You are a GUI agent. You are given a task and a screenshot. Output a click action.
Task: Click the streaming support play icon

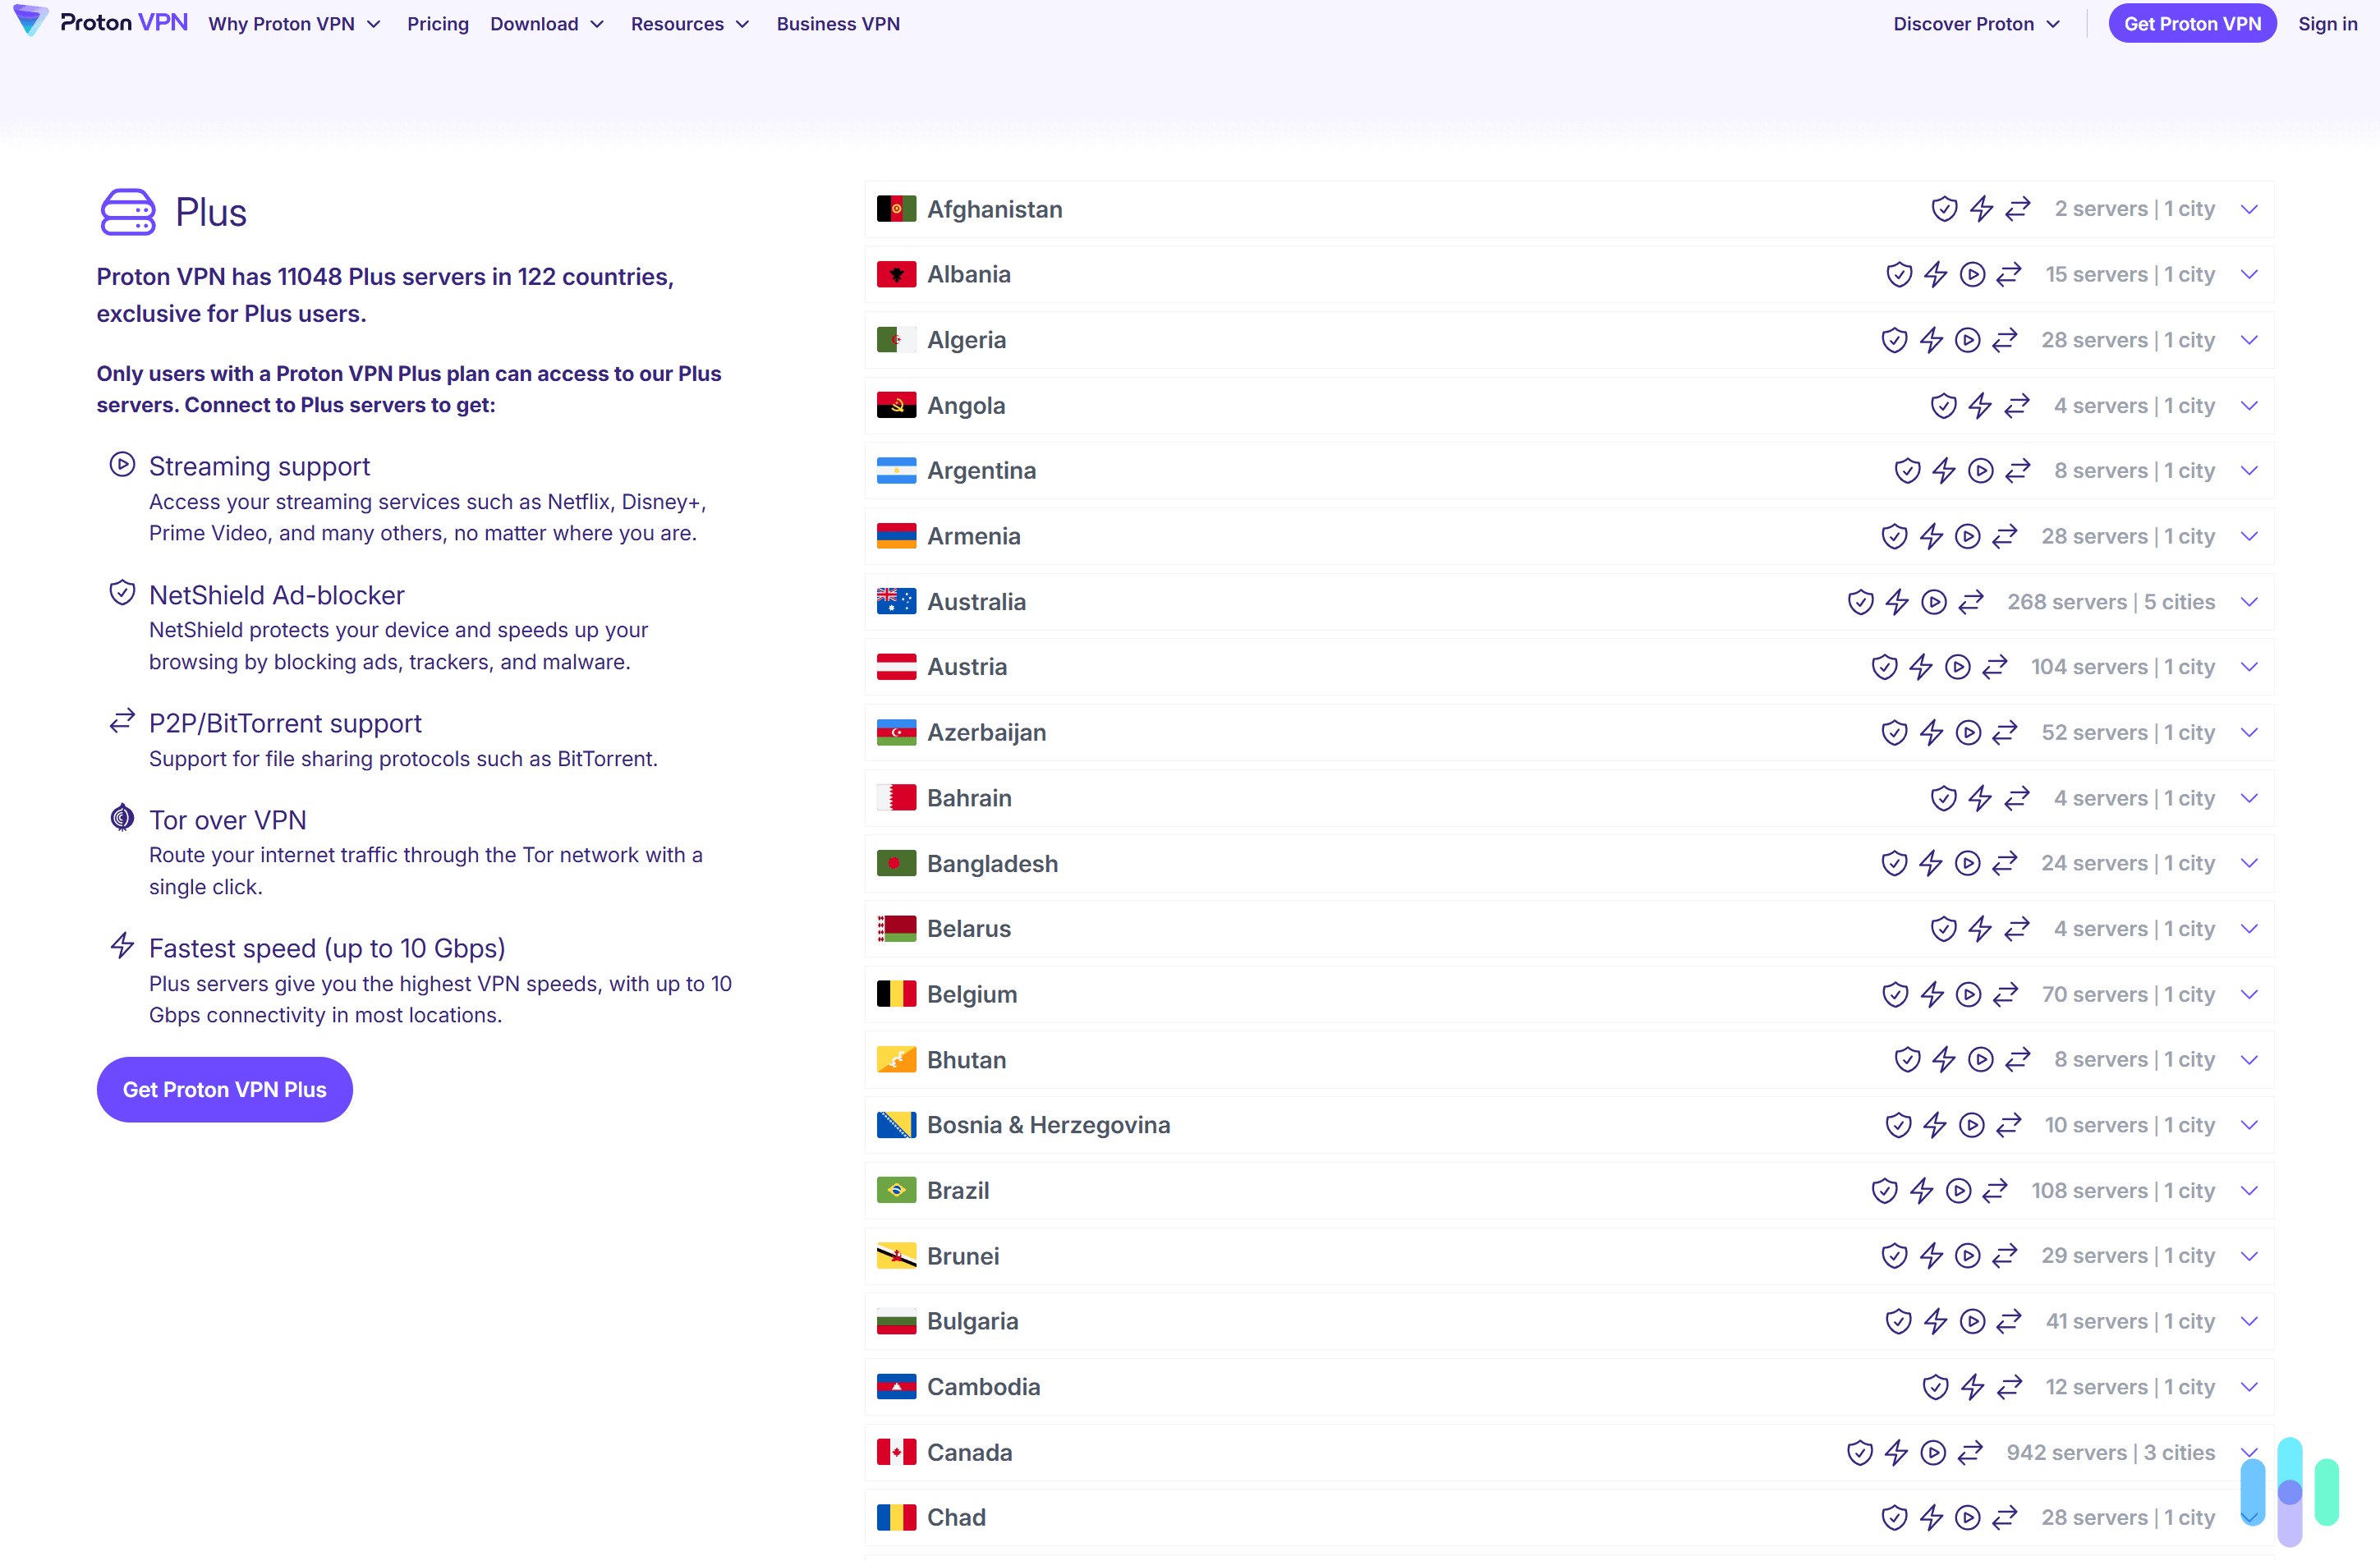tap(122, 464)
